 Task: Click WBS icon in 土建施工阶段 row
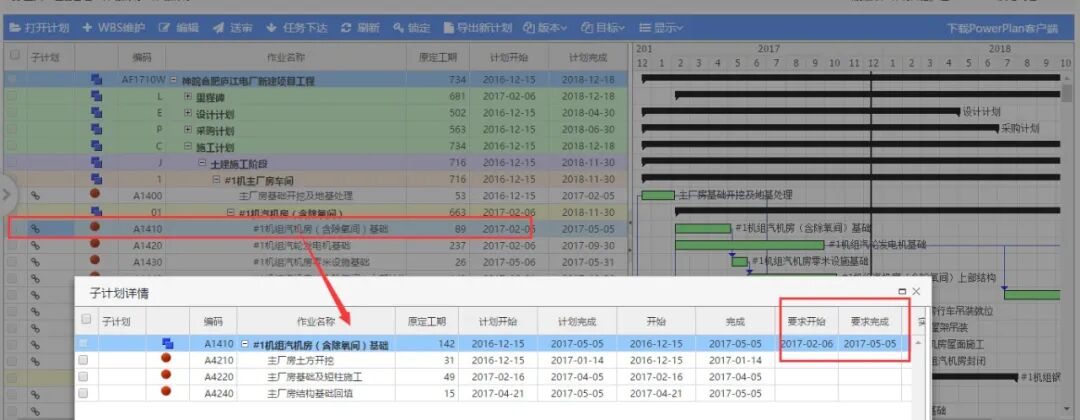[x=96, y=162]
